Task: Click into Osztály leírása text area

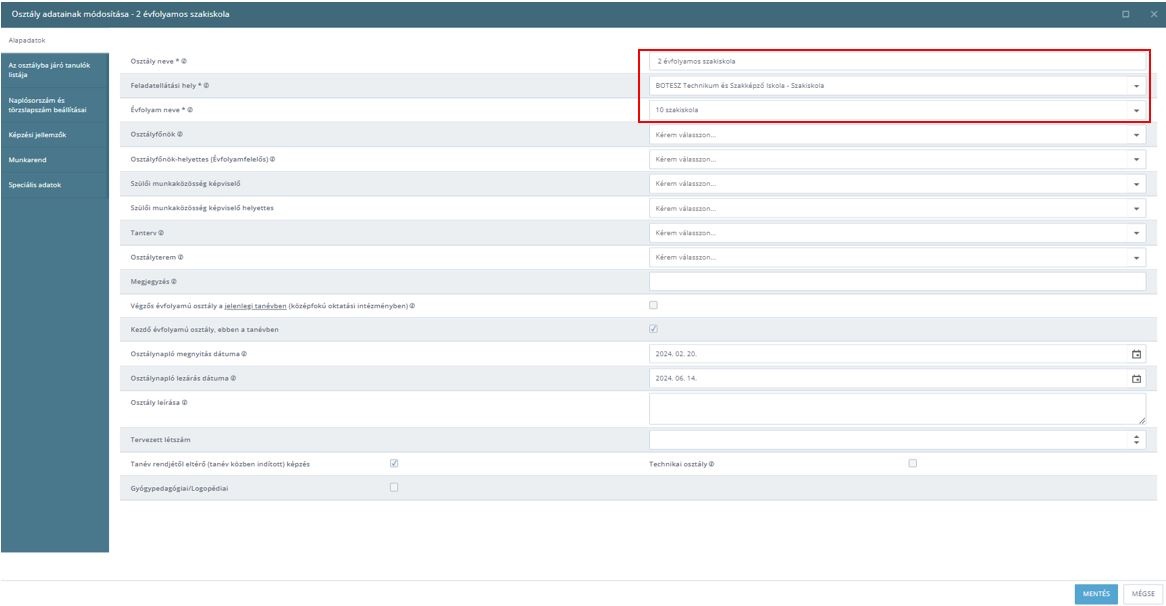Action: [897, 409]
